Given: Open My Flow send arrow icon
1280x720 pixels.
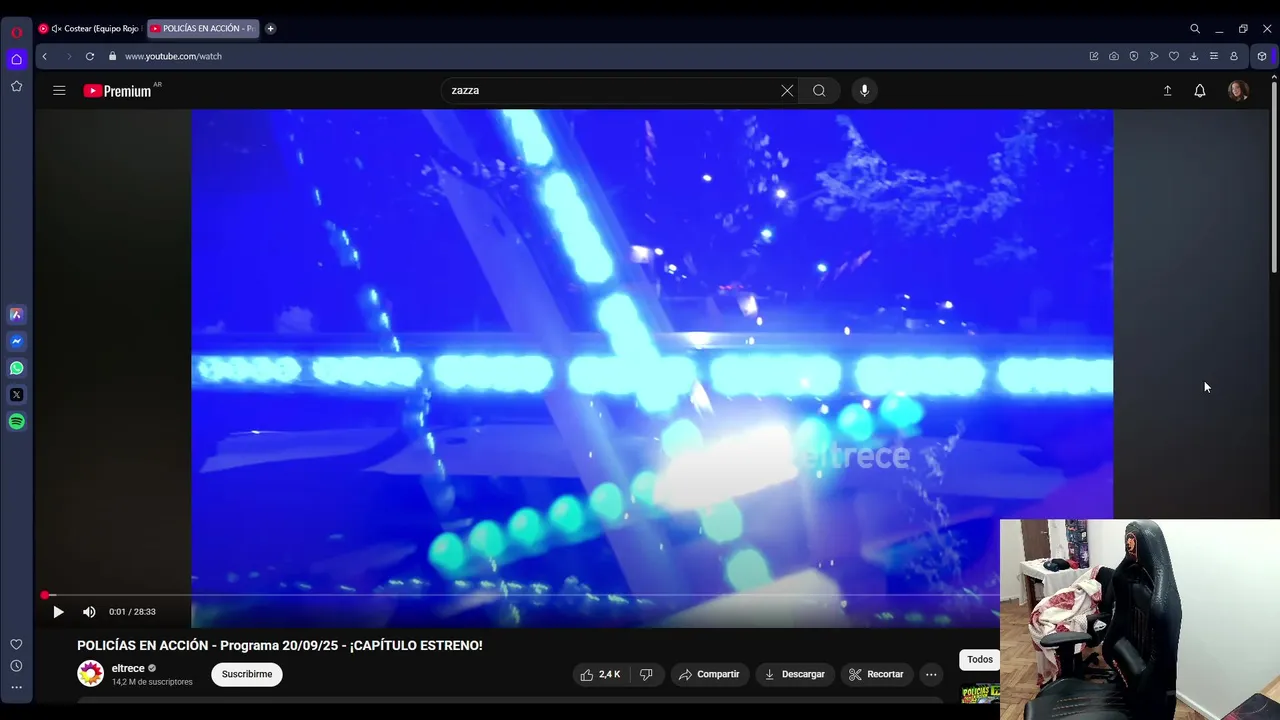Looking at the screenshot, I should tap(1154, 56).
